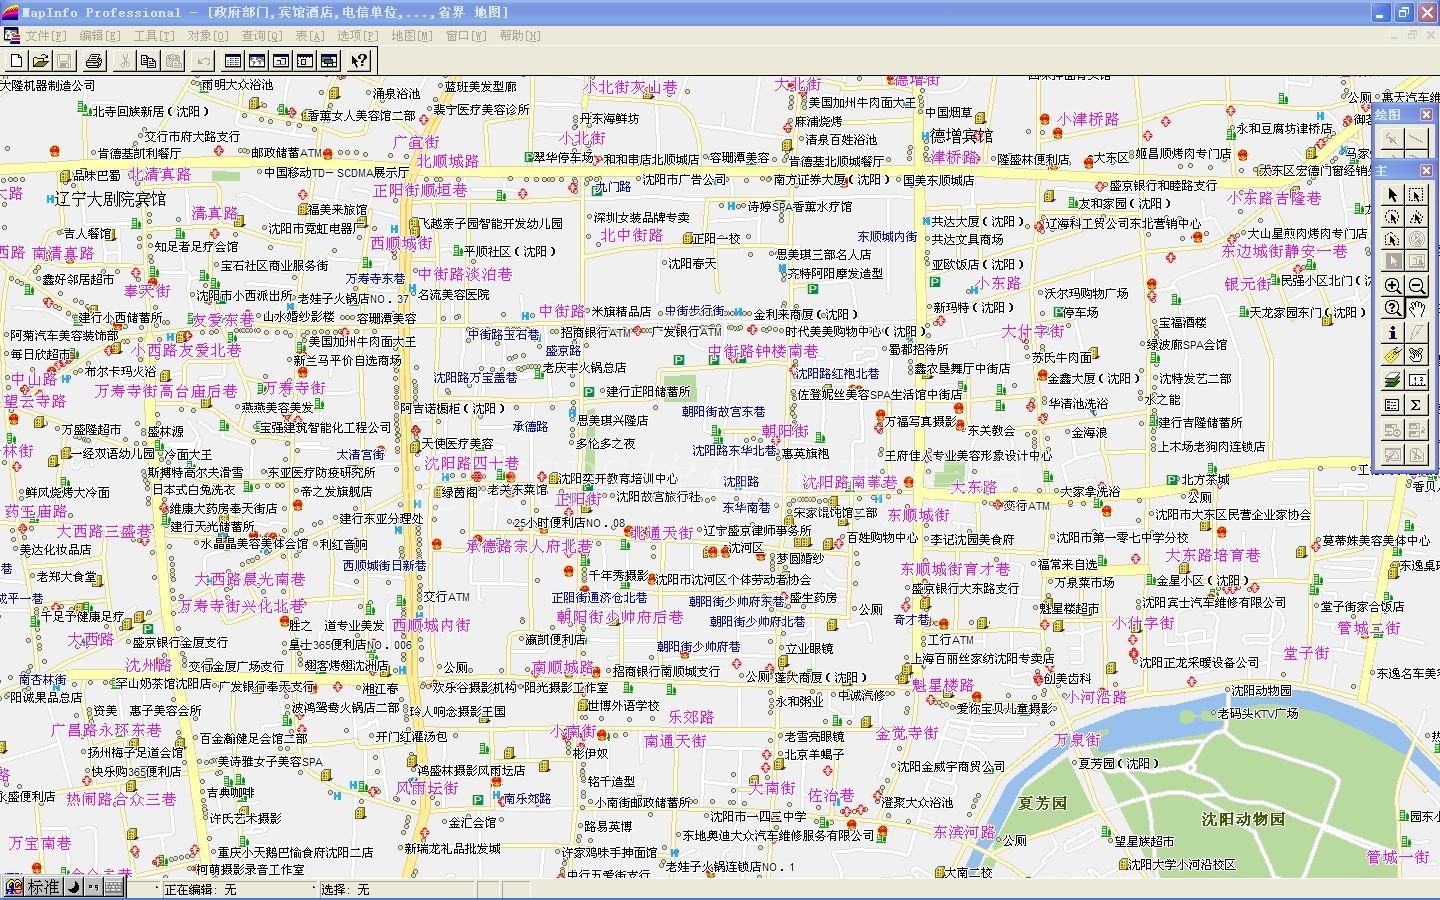Open the 选项[P] menu
The image size is (1440, 900).
pos(357,35)
